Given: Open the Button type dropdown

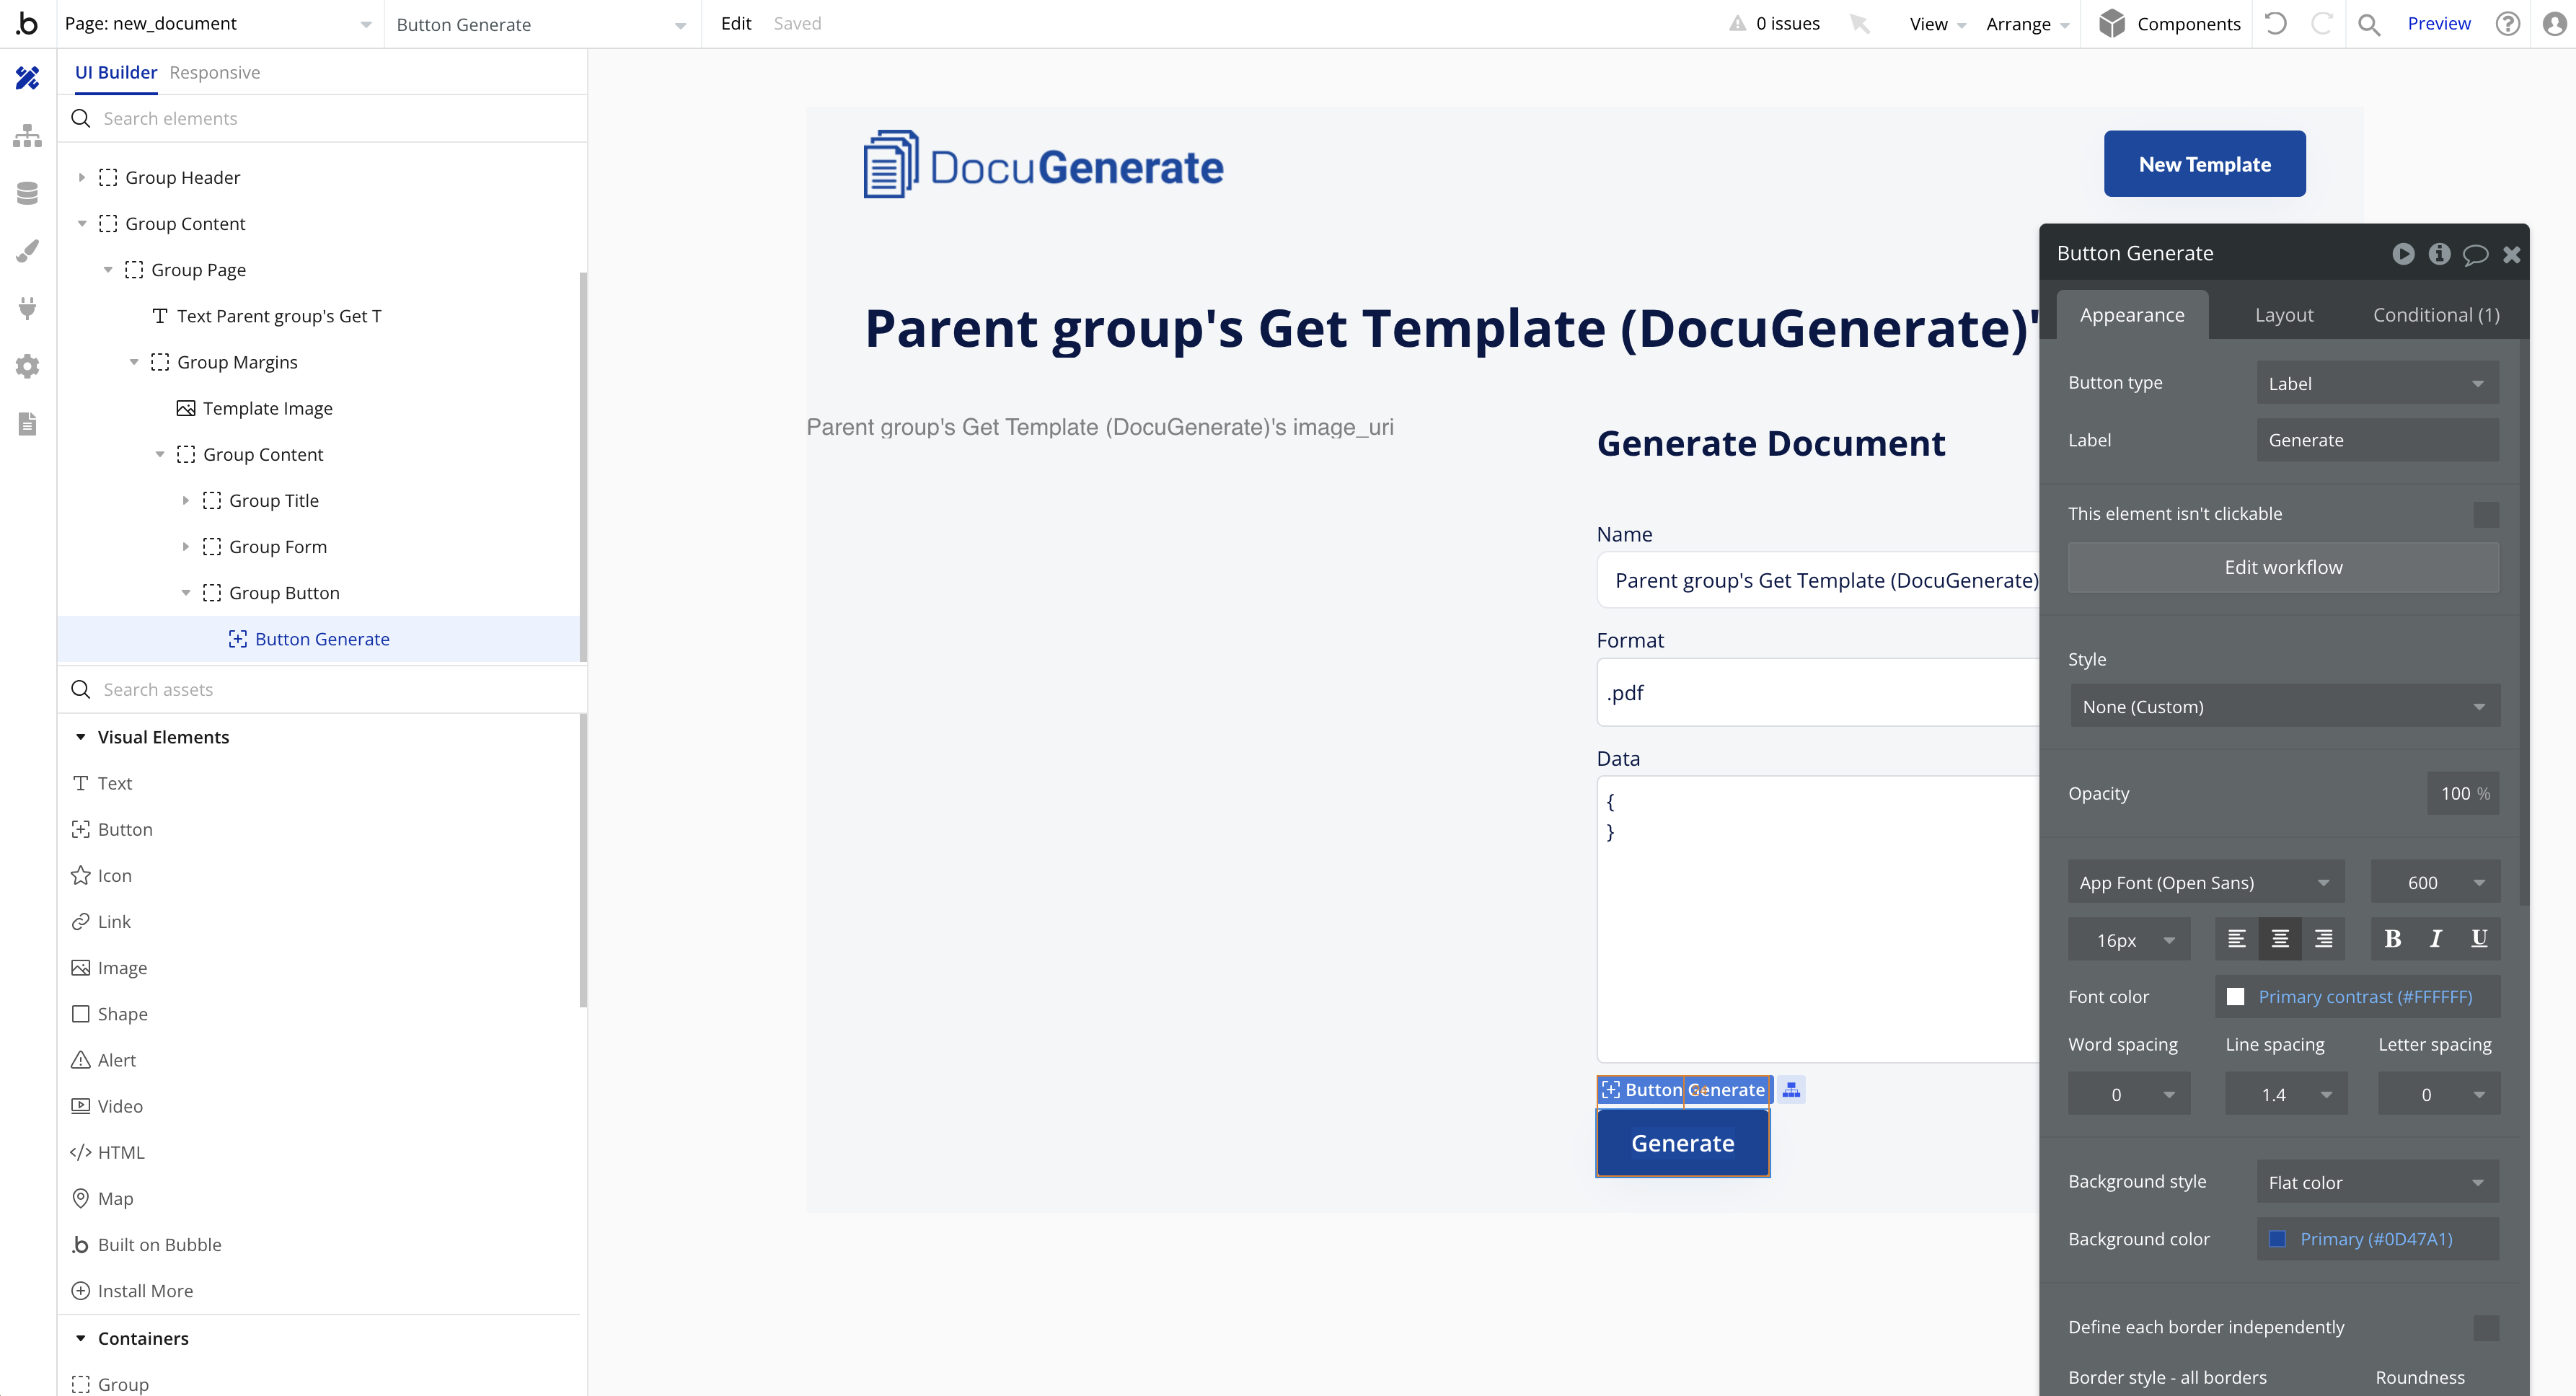Looking at the screenshot, I should coord(2377,382).
